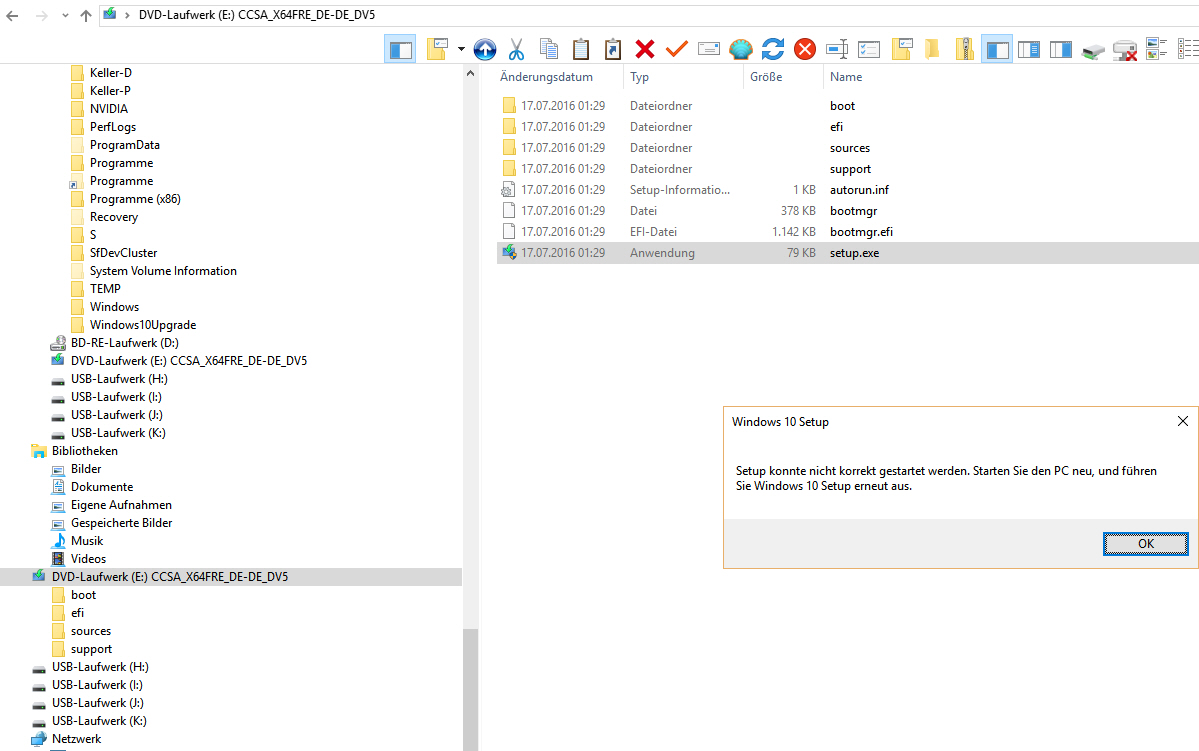Close the Windows 10 Setup dialog
Screen dimensions: 1199x751
(x=1182, y=421)
